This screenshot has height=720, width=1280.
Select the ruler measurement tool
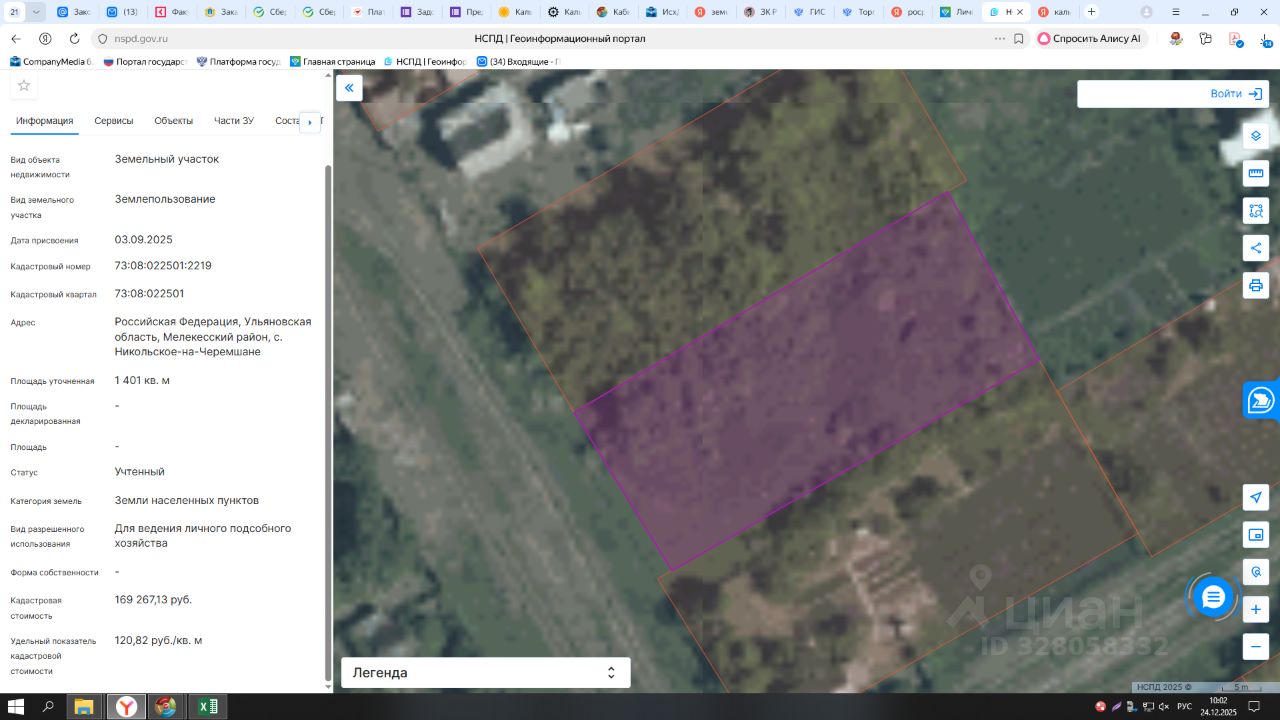[1256, 174]
